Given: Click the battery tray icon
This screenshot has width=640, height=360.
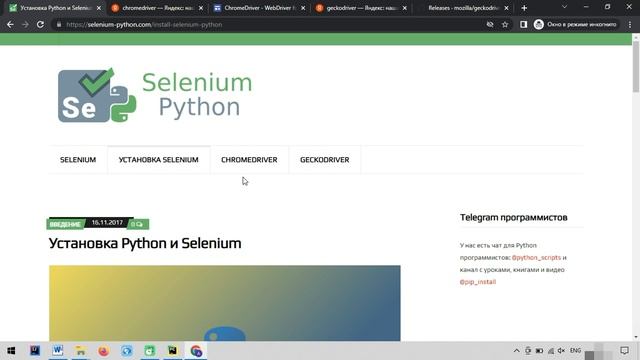Looking at the screenshot, I should (539, 351).
